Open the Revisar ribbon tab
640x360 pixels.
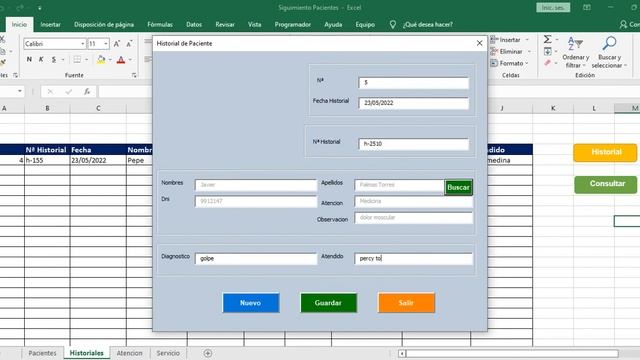225,24
